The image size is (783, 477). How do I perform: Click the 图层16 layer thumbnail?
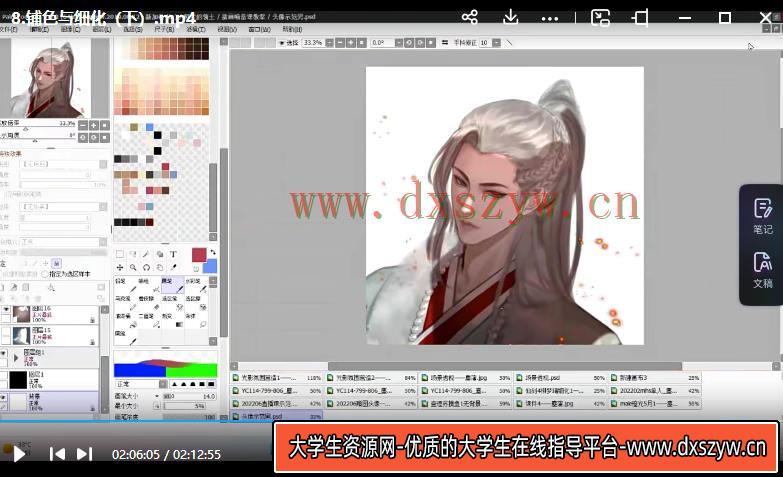click(21, 314)
